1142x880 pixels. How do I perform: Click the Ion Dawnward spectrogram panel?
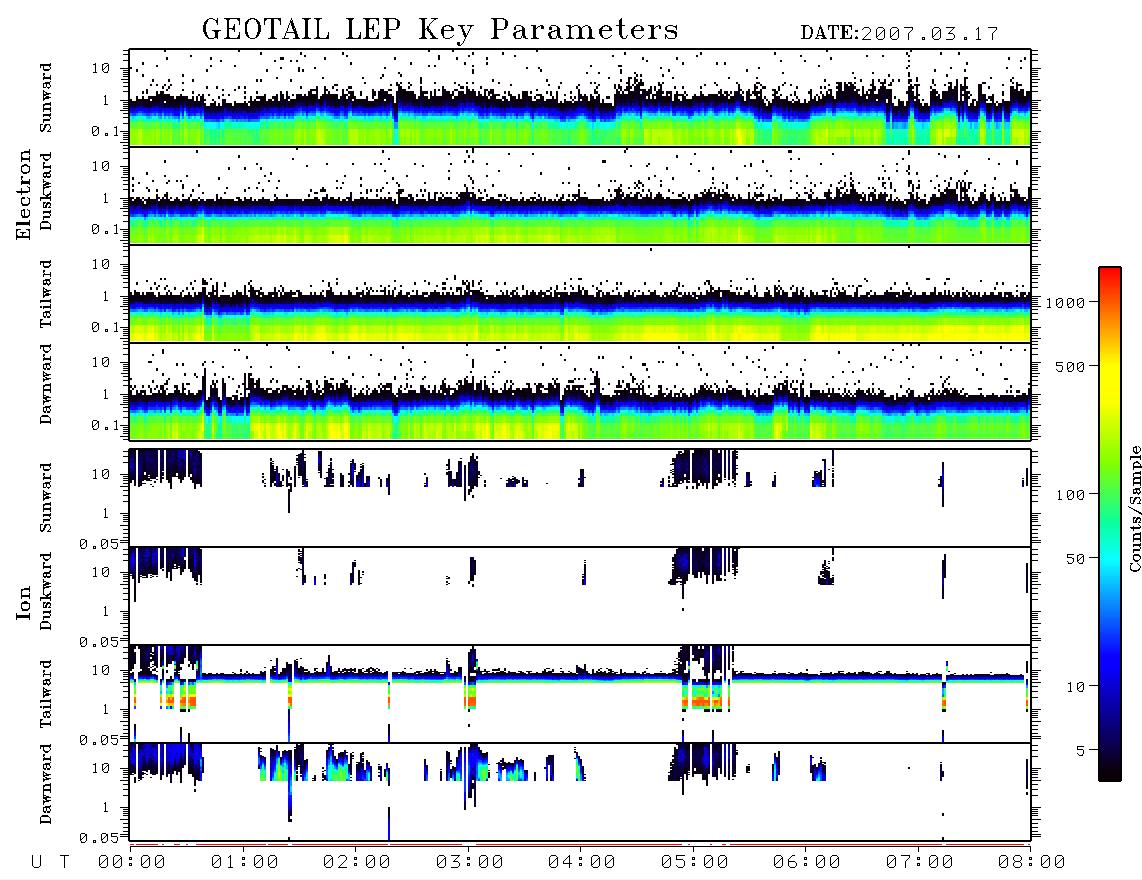pyautogui.click(x=580, y=791)
